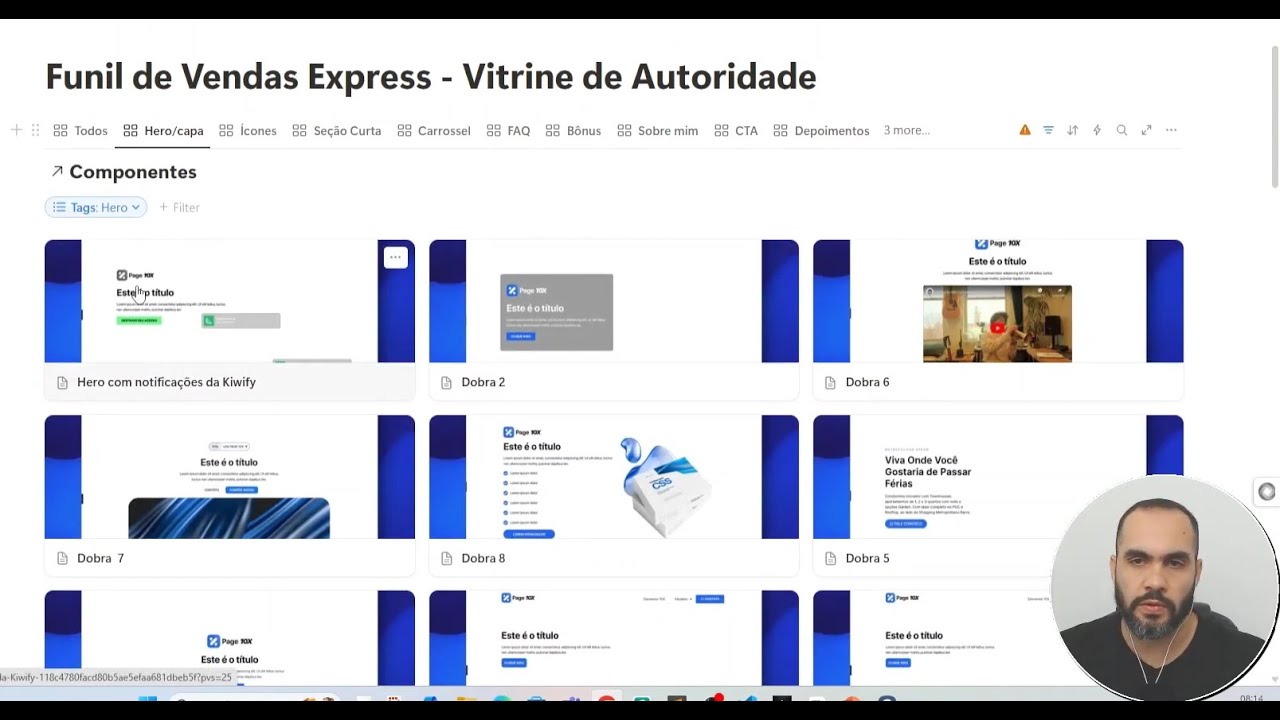Open the Ícones view tab

(247, 131)
